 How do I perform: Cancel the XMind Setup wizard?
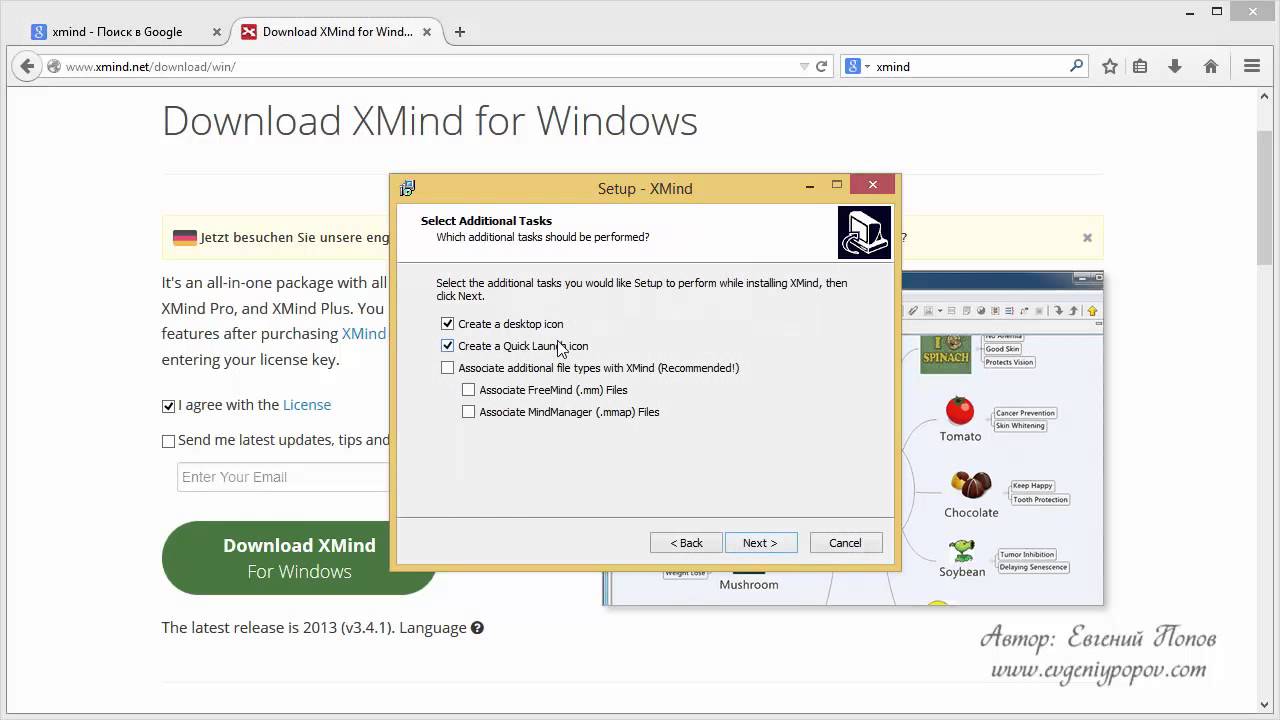[846, 543]
